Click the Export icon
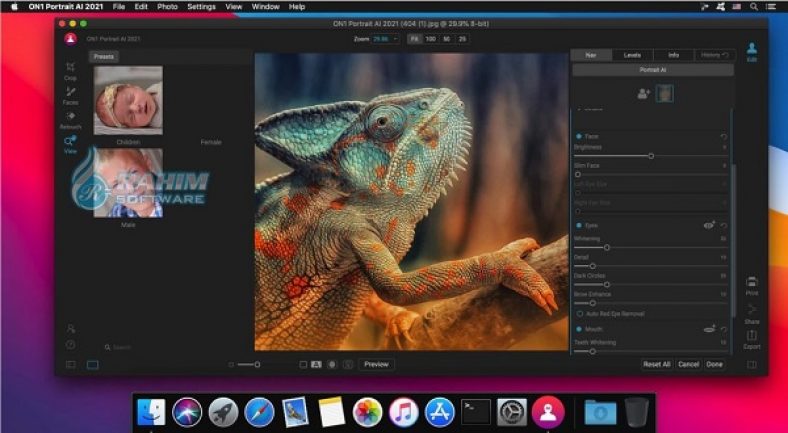This screenshot has width=788, height=433. [x=752, y=340]
